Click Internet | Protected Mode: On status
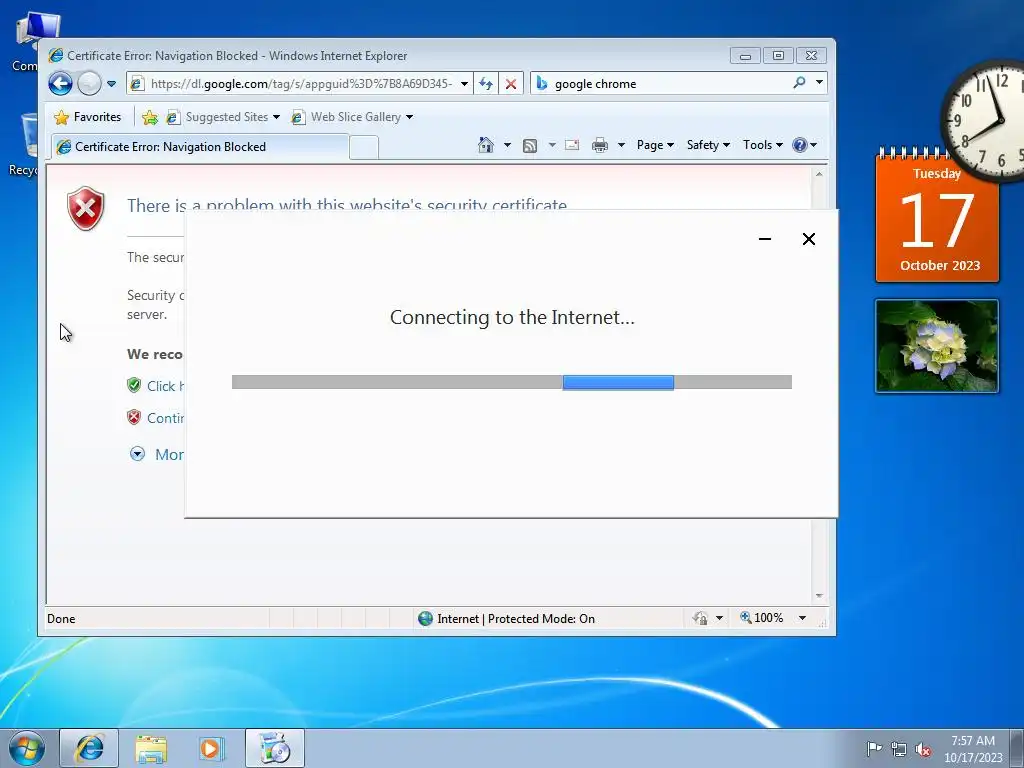Screen dimensions: 1024x768 click(507, 618)
